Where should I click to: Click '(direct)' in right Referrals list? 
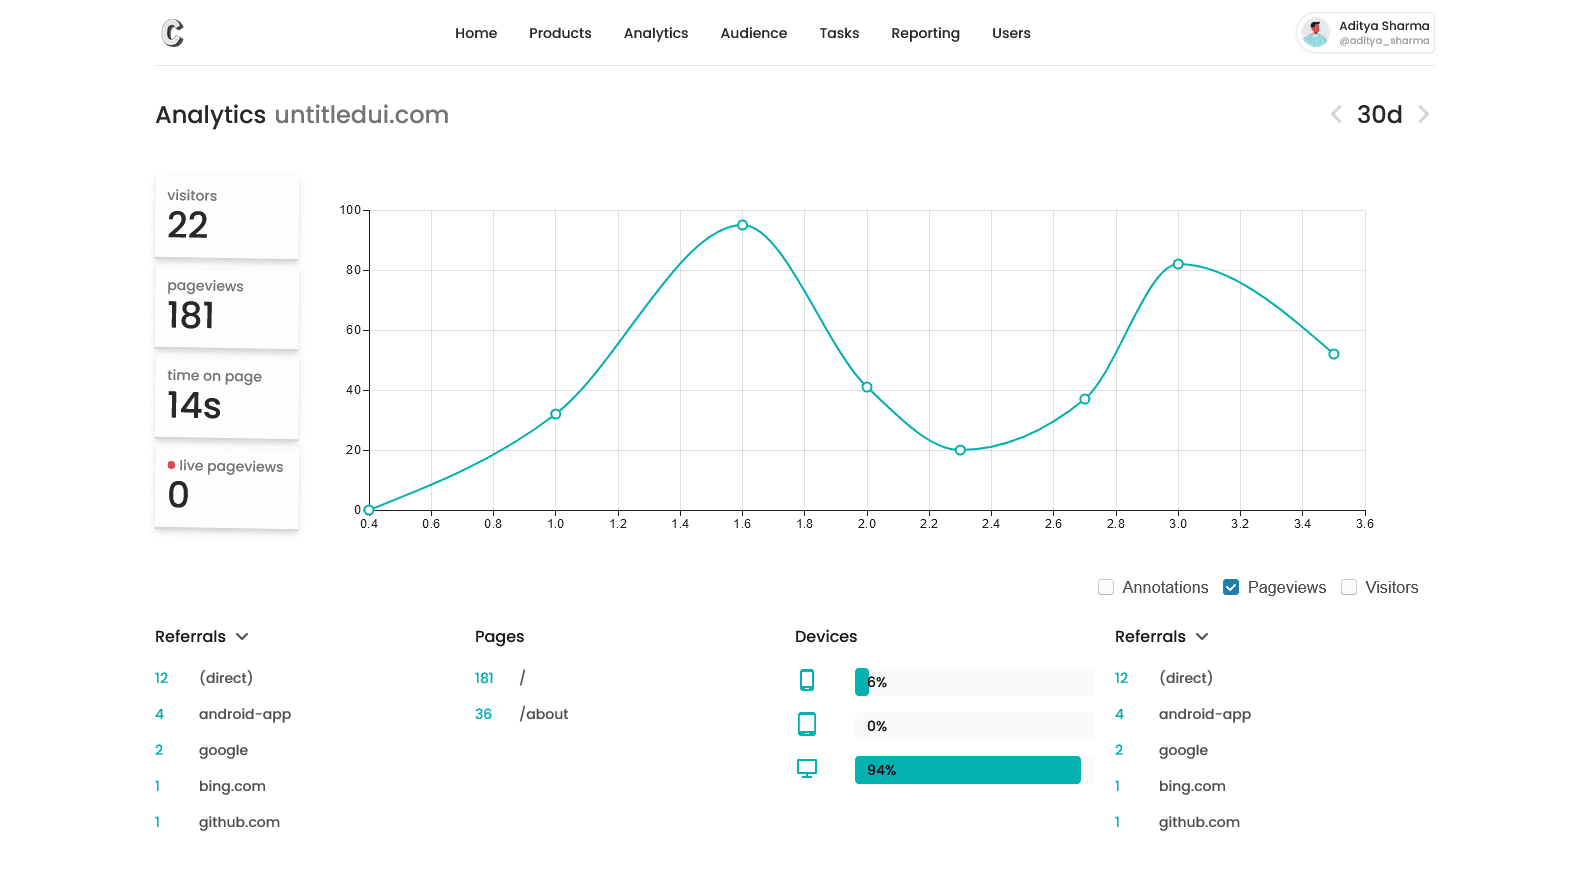[1186, 678]
